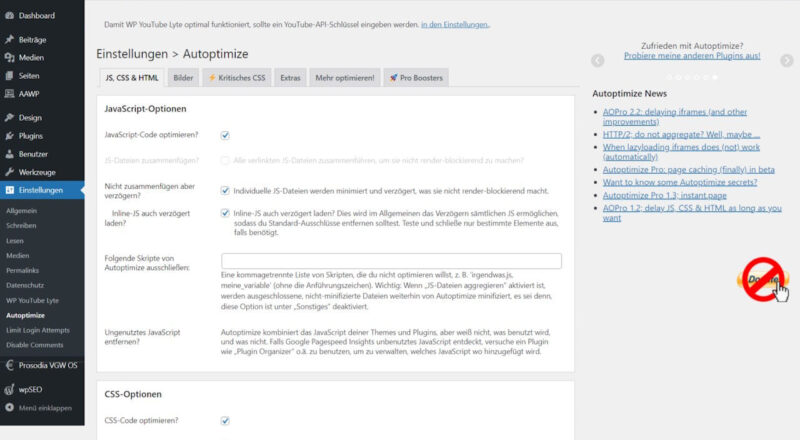This screenshot has height=440, width=800.
Task: Switch to the 'Kritisches CSS' tab
Action: (x=236, y=77)
